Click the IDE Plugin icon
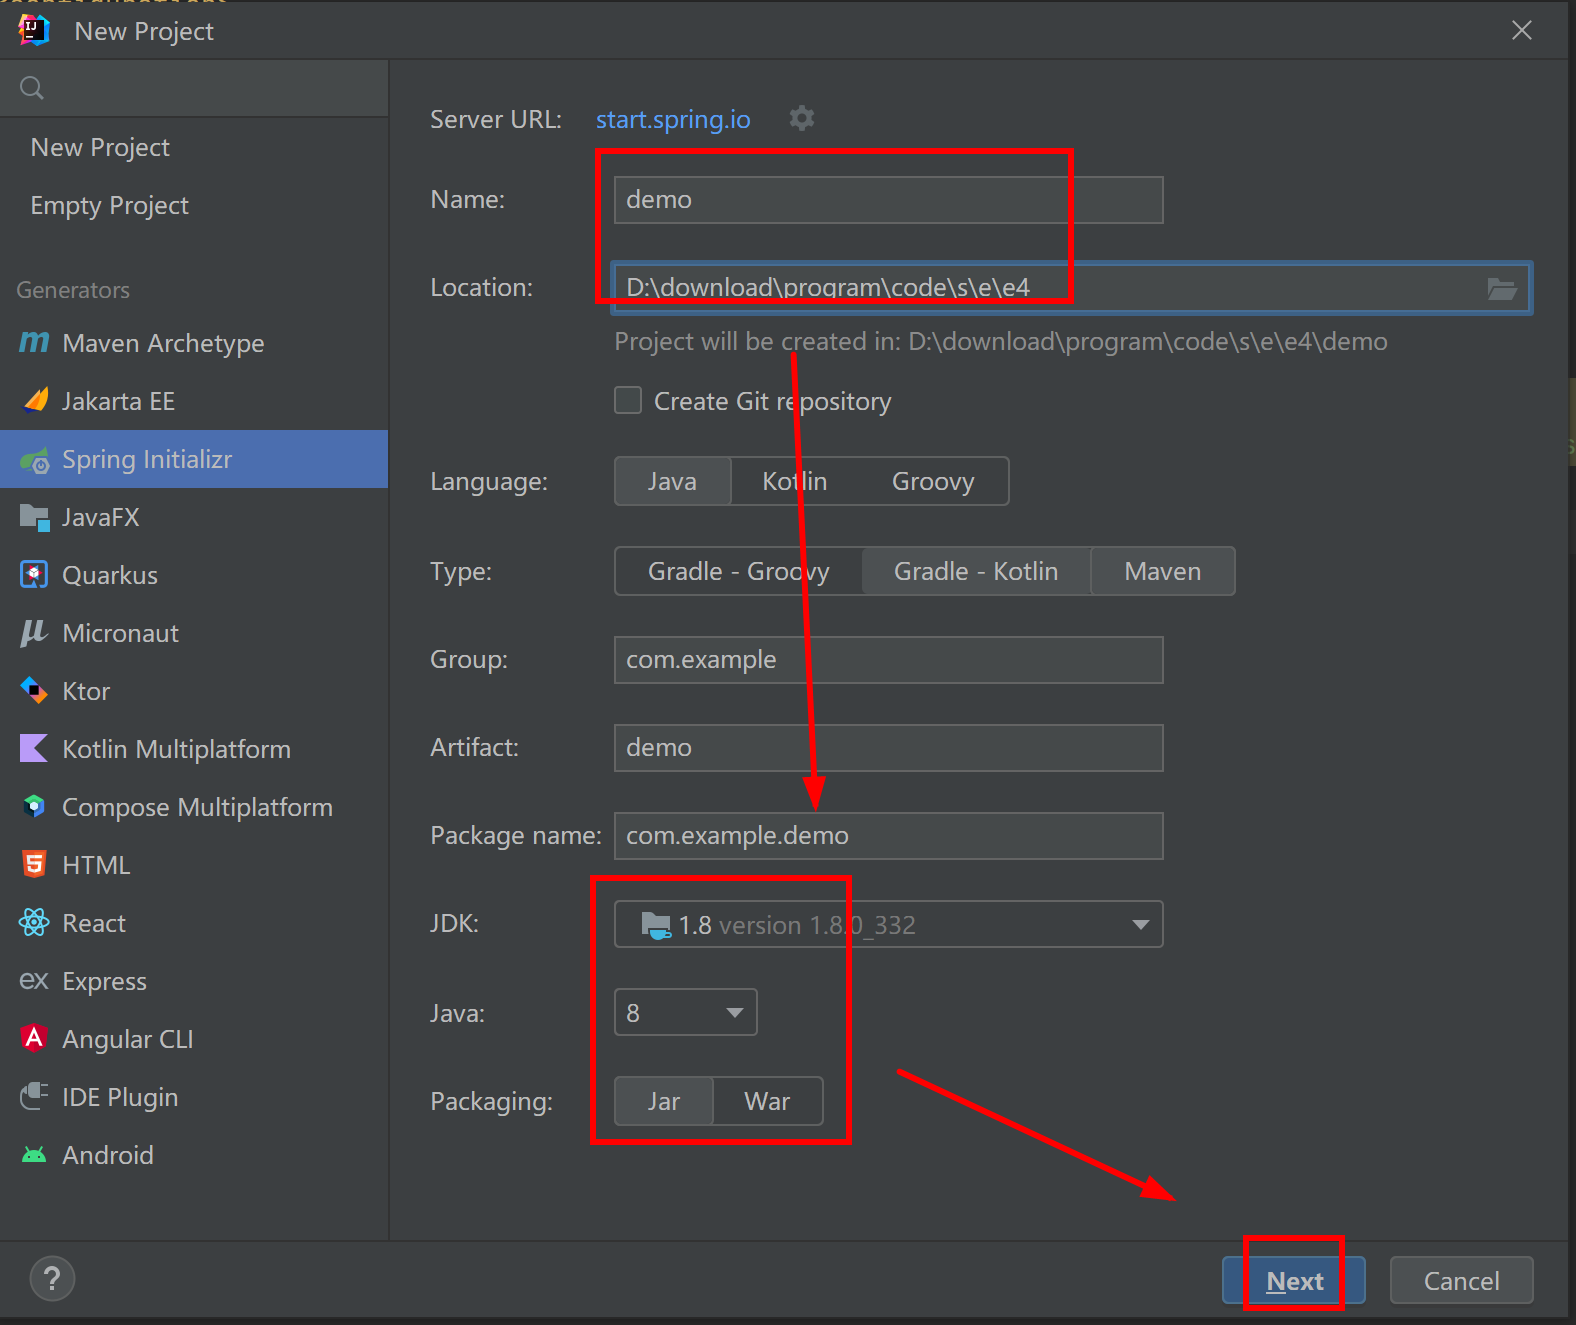The height and width of the screenshot is (1325, 1576). pyautogui.click(x=34, y=1096)
